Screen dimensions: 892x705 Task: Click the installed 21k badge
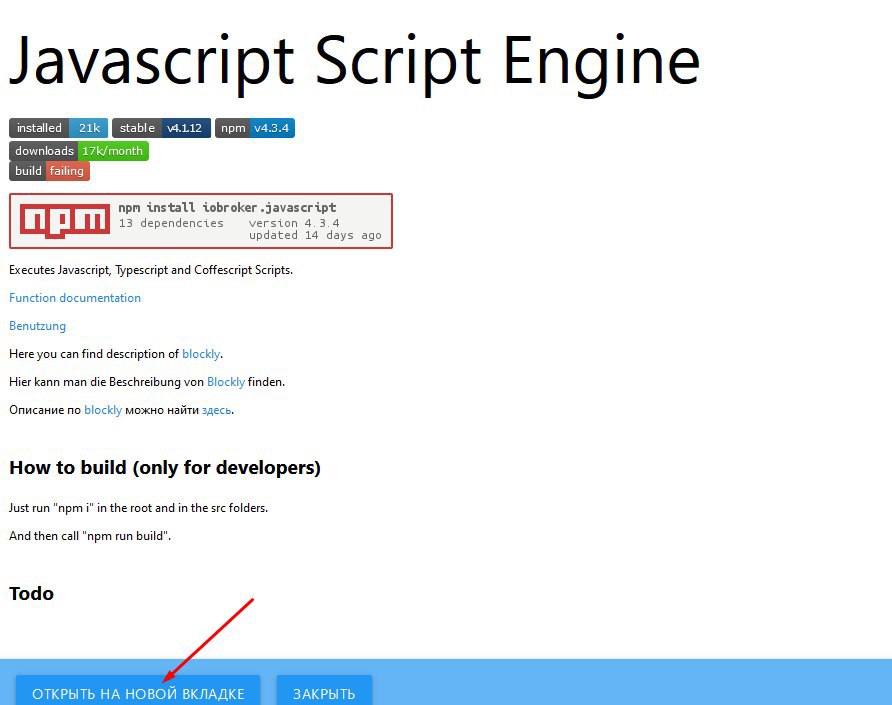tap(58, 128)
